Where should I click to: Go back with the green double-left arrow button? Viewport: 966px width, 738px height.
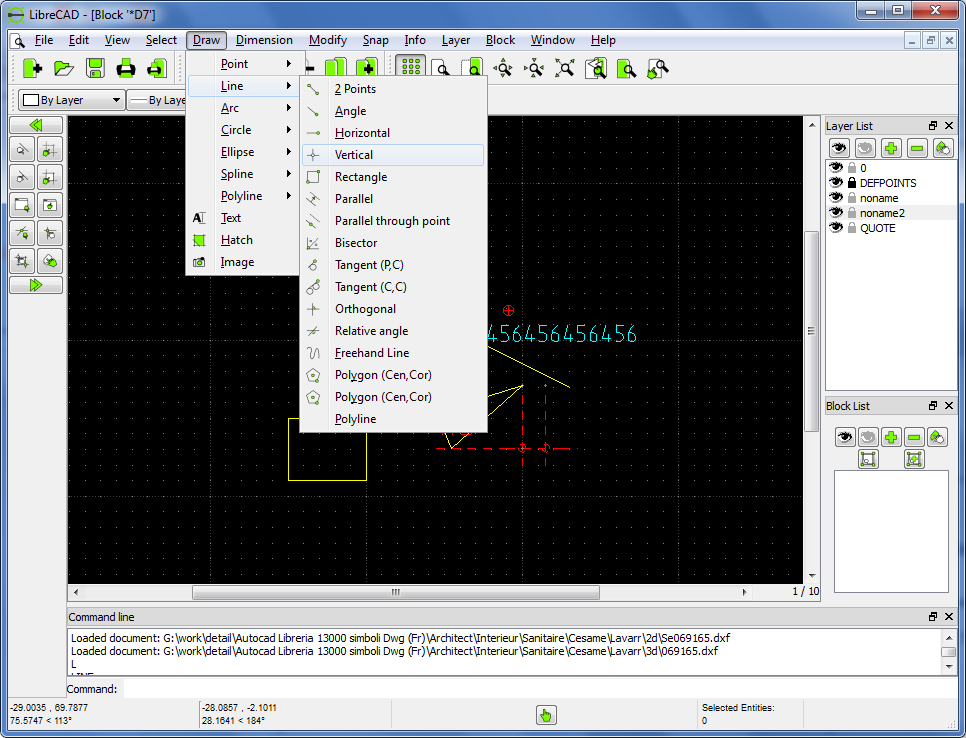(36, 125)
